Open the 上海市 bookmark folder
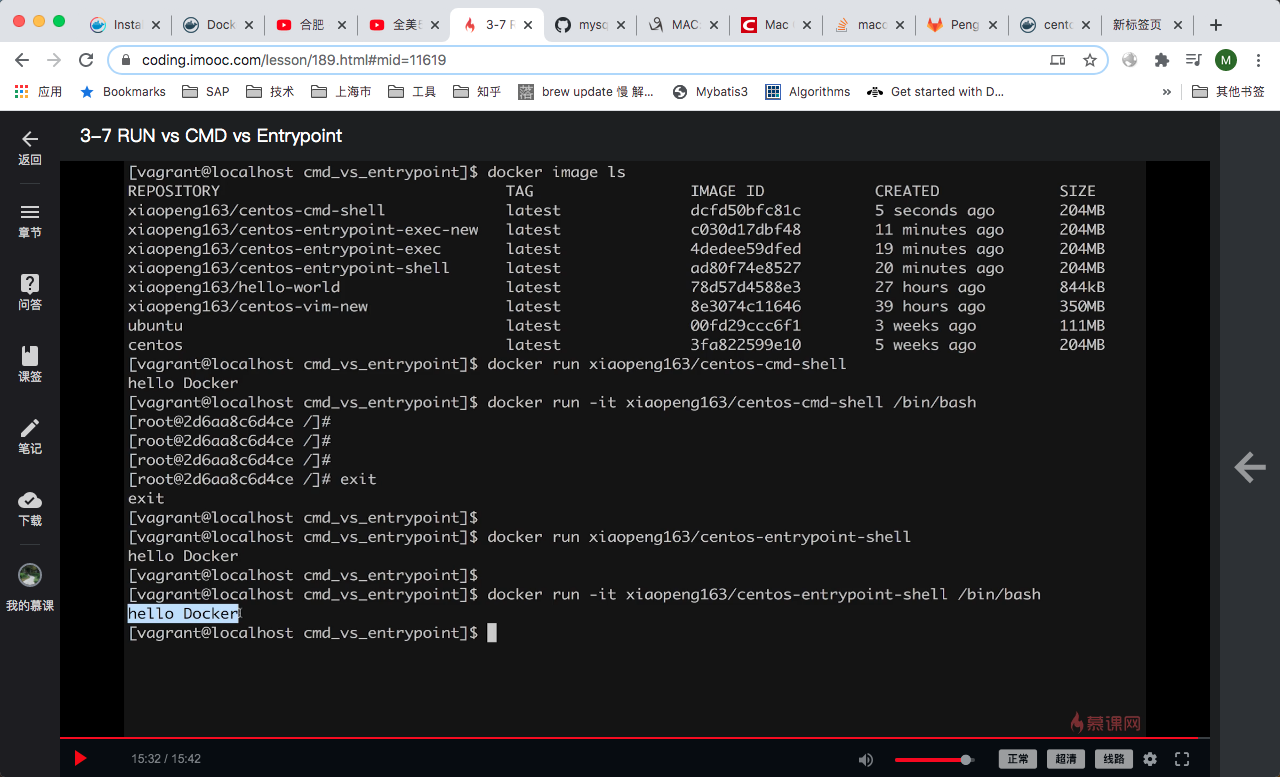Screen dimensions: 1280x777 coord(341,92)
